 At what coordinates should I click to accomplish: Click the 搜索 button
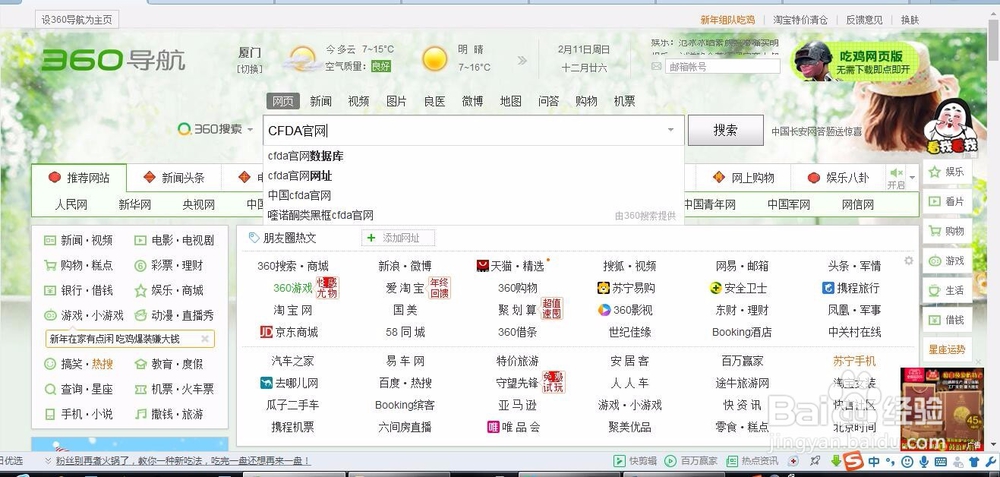coord(725,130)
